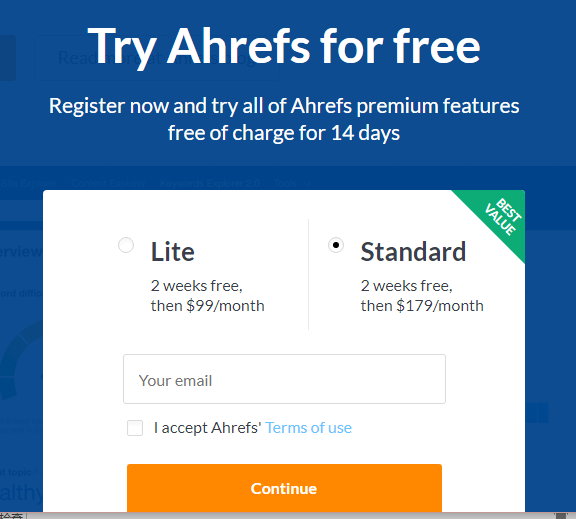The height and width of the screenshot is (519, 576).
Task: Click the orange Continue button
Action: tap(284, 488)
